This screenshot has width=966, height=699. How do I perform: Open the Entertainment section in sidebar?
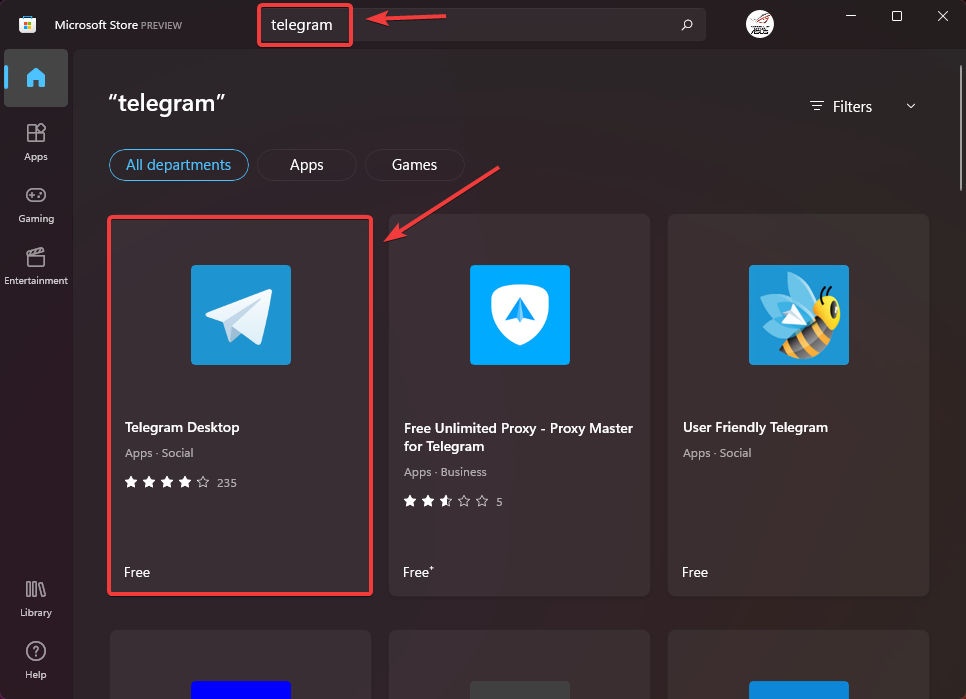(x=36, y=265)
